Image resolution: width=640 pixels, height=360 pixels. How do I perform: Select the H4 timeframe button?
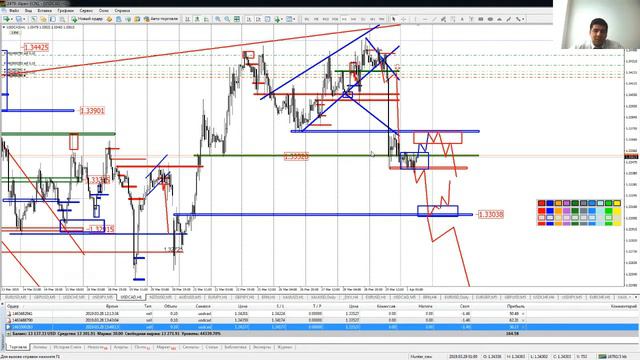pos(353,19)
